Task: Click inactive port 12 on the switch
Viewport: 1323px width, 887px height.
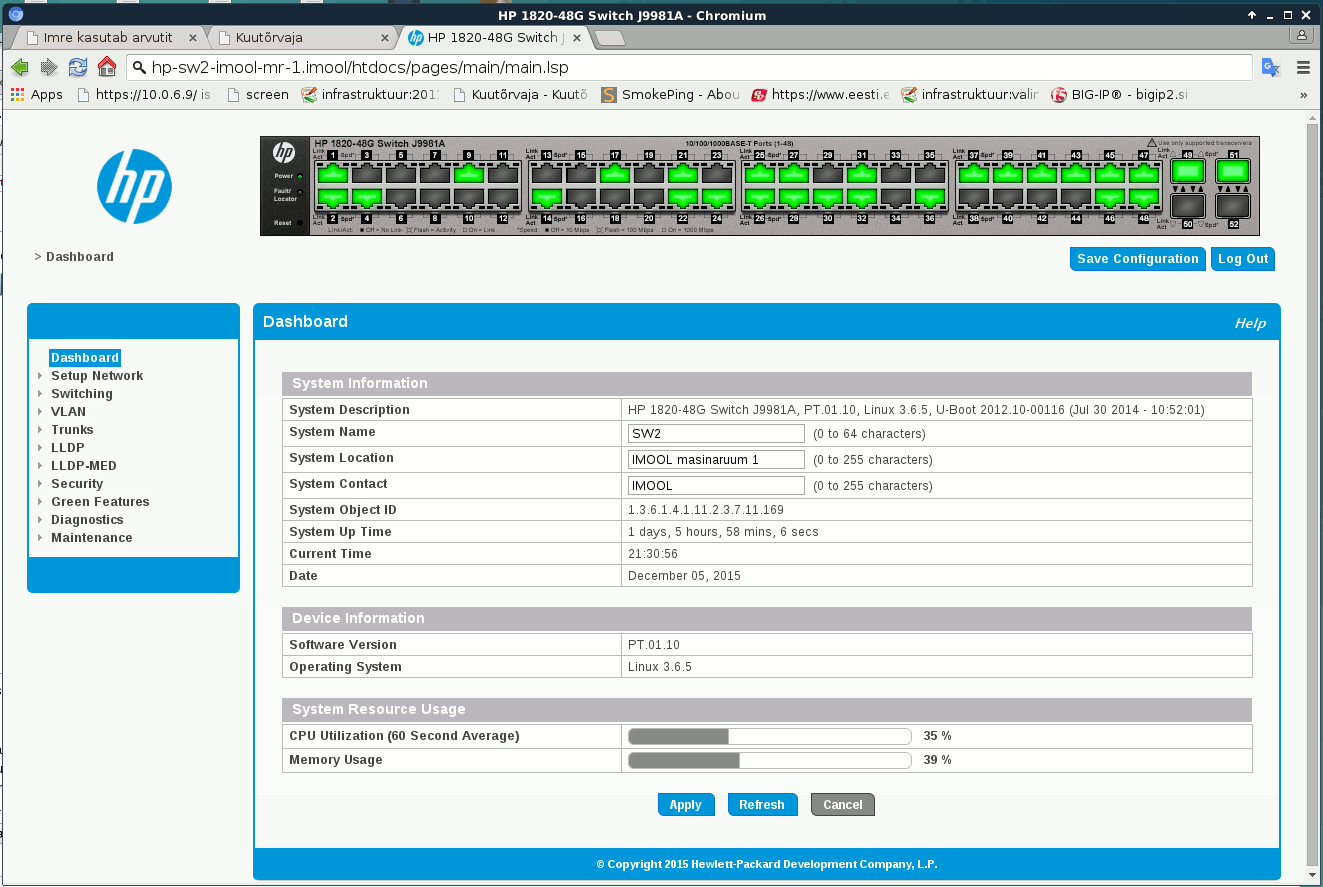Action: 503,197
